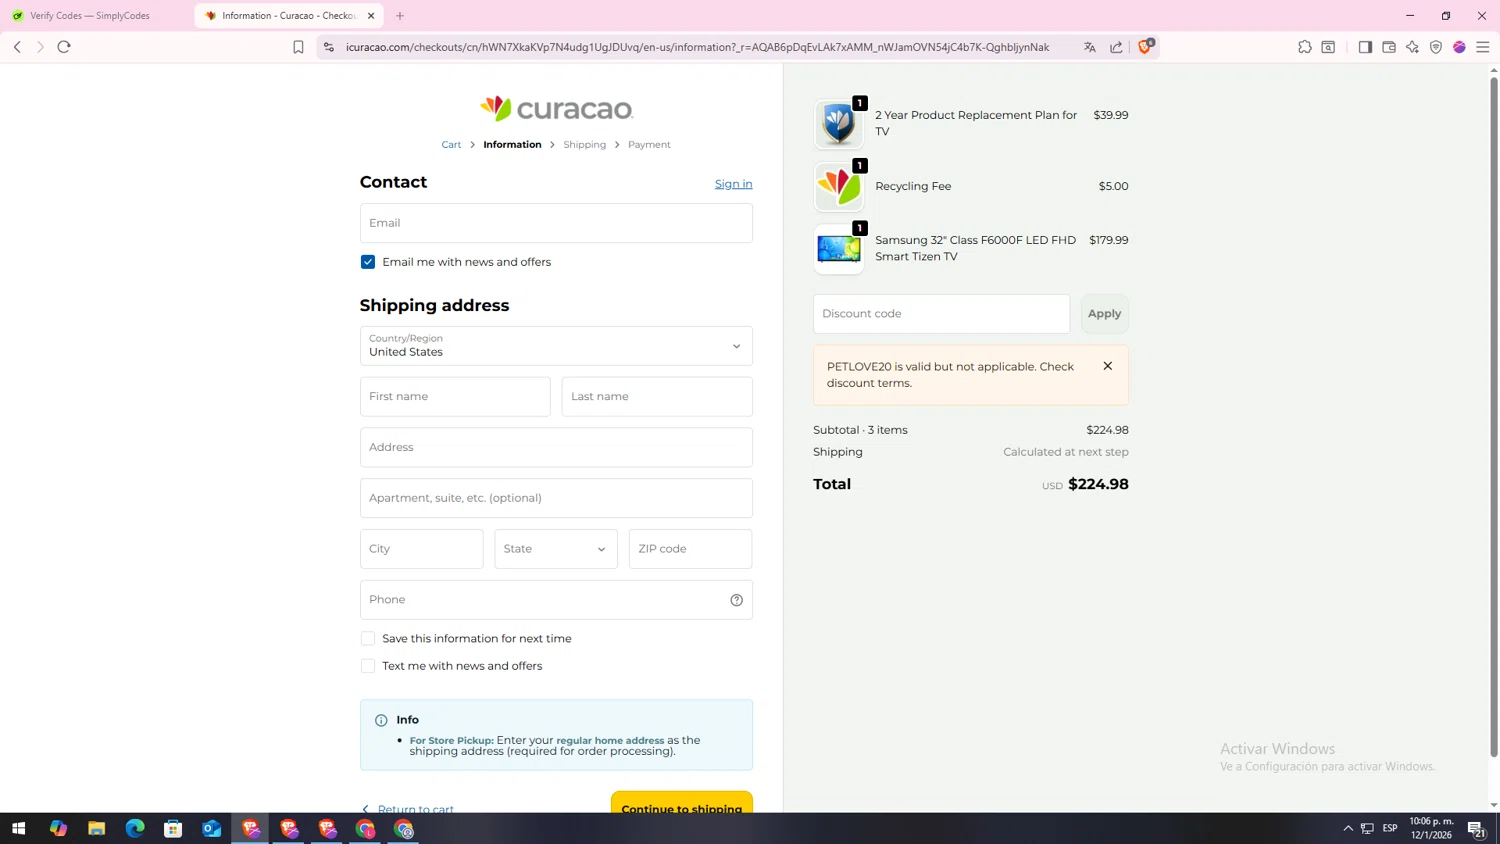Focus the First name field
The height and width of the screenshot is (844, 1500).
(x=455, y=397)
